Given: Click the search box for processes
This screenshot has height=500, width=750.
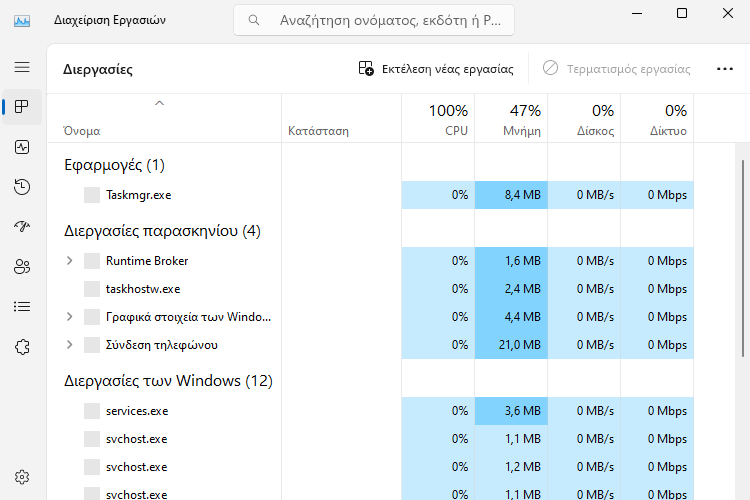Looking at the screenshot, I should (x=374, y=20).
